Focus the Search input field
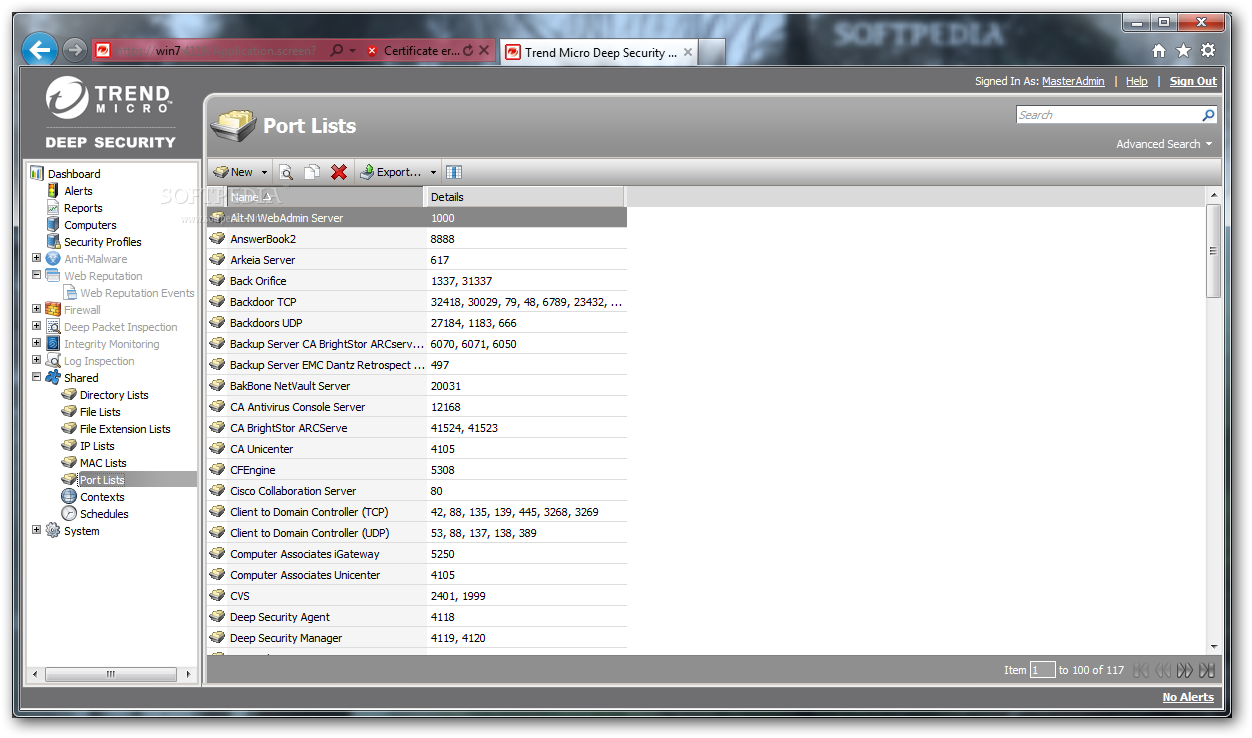 click(1108, 115)
